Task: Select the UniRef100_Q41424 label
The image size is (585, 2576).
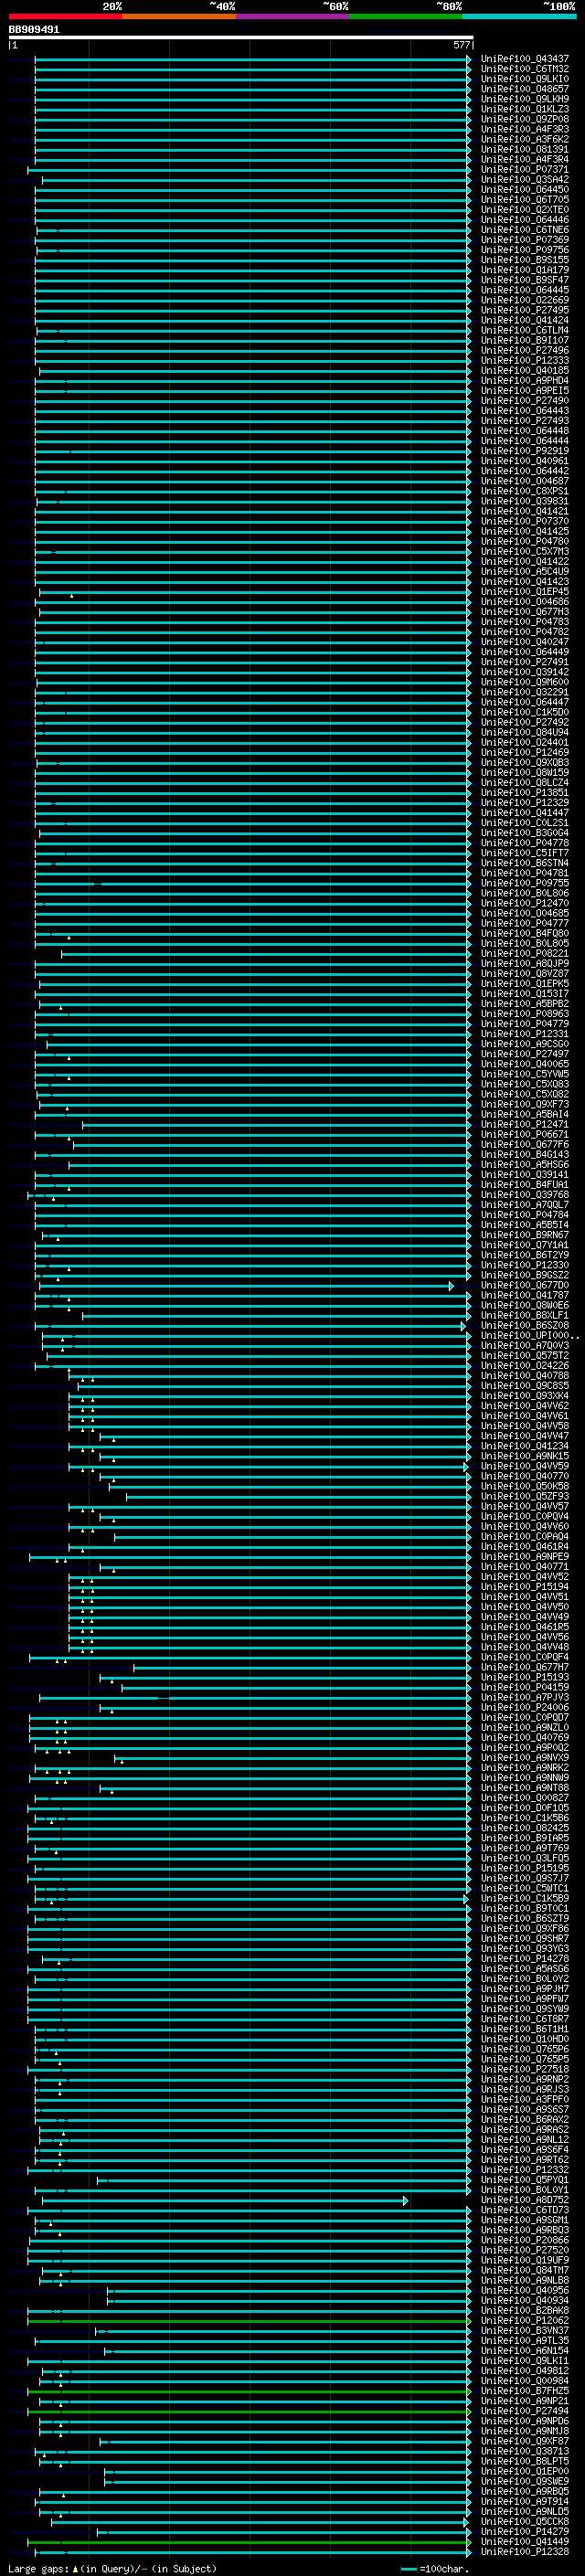Action: tap(524, 320)
